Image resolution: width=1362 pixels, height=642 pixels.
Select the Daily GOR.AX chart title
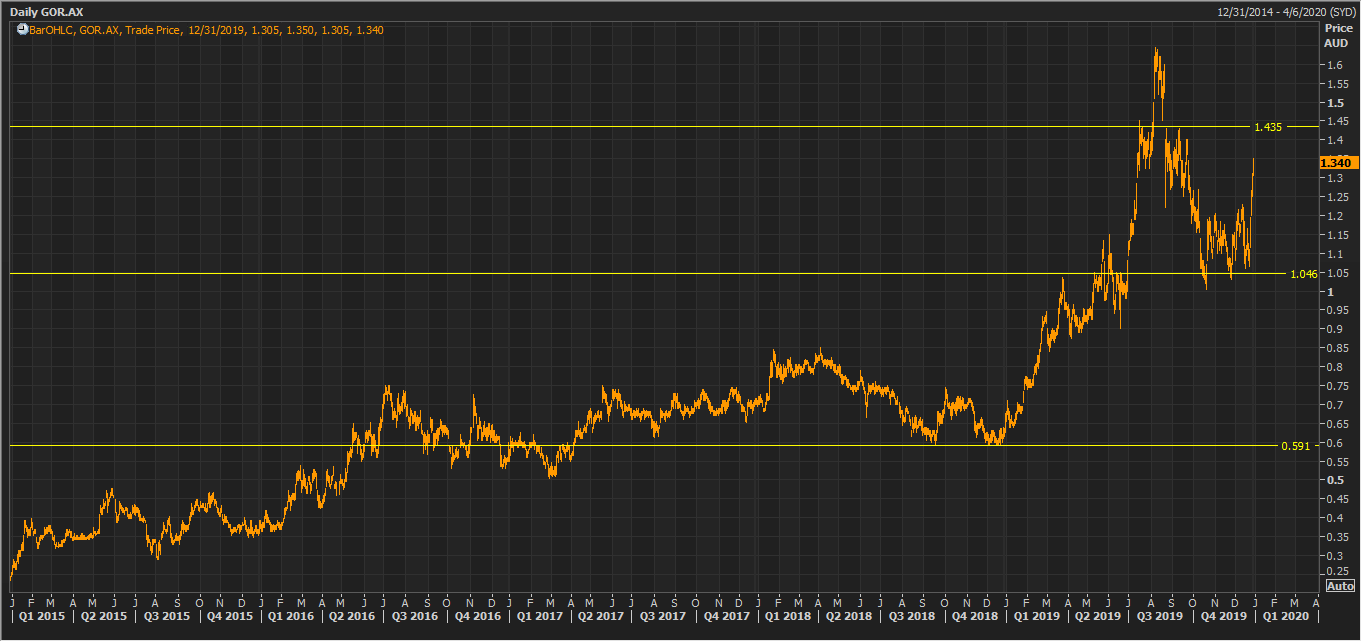point(46,11)
